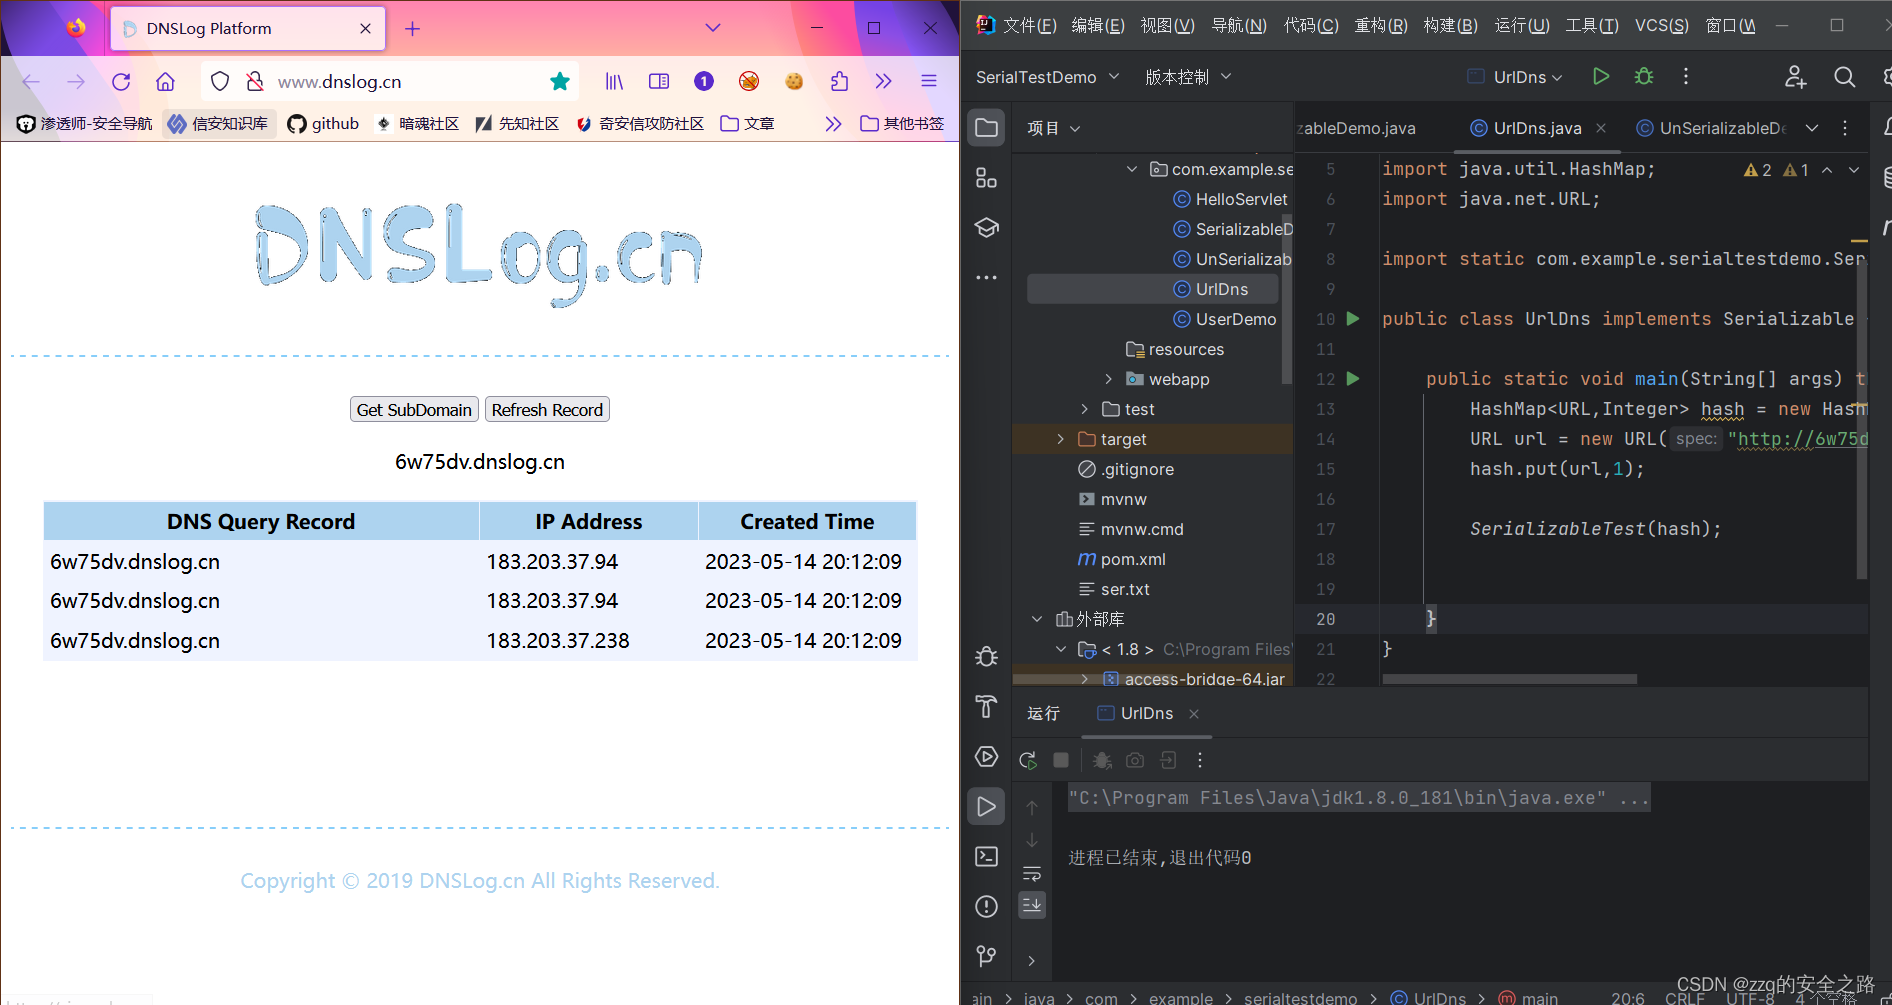Screen dimensions: 1892x1005
Task: Open IDE search everywhere magnifier
Action: [x=1845, y=77]
